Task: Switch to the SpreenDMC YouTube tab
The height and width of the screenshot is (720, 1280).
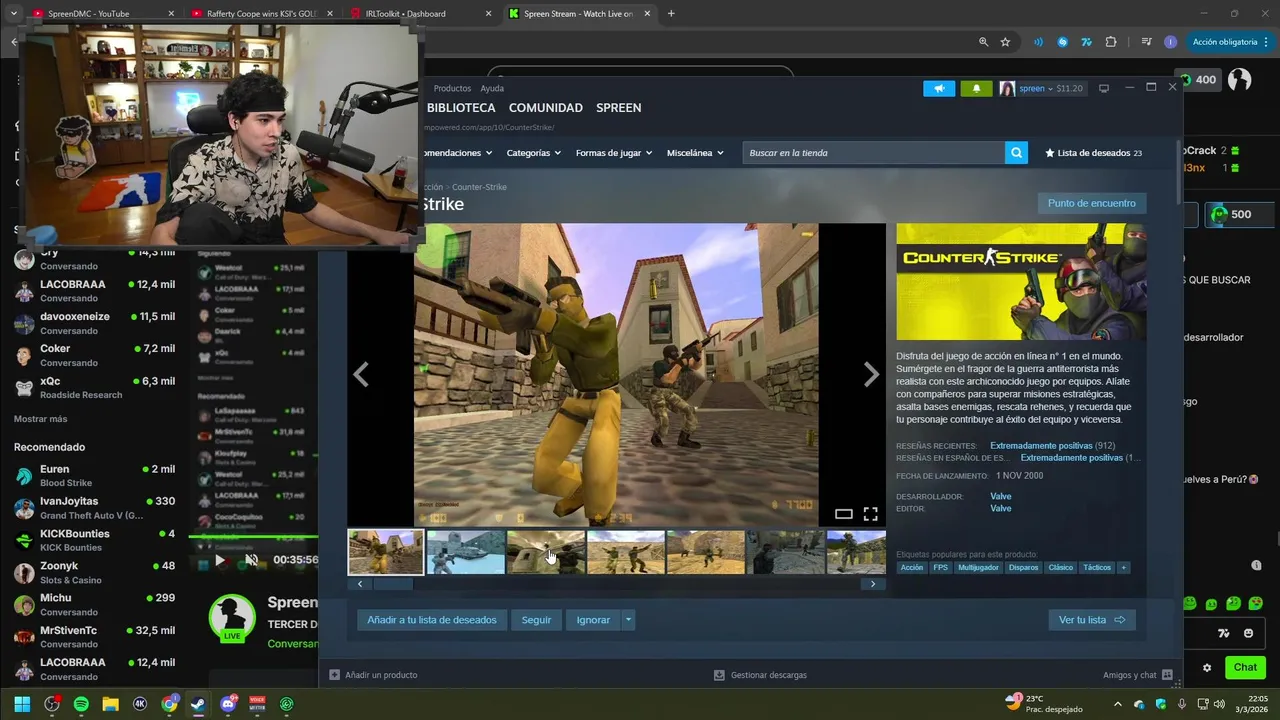Action: [100, 14]
